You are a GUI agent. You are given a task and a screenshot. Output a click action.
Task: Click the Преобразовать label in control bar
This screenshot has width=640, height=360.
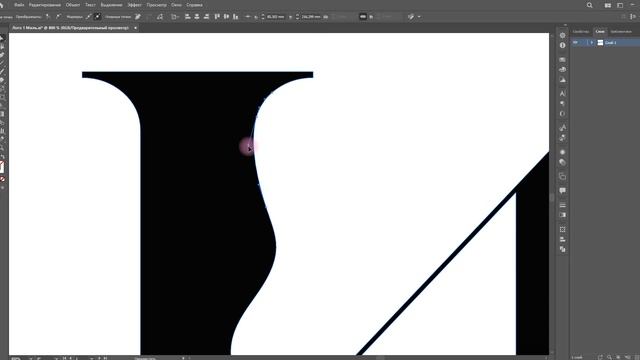pos(29,17)
